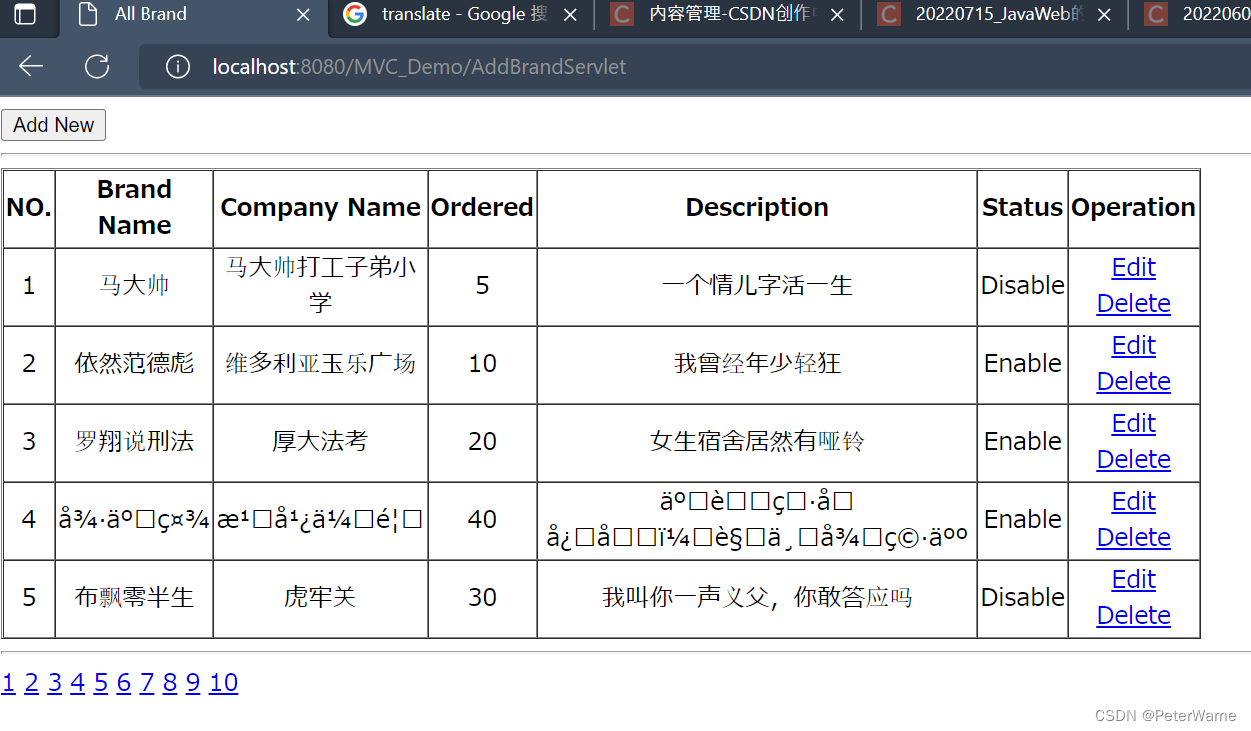This screenshot has height=731, width=1251.
Task: Select description 我曾经年少轻狂
Action: coord(757,364)
